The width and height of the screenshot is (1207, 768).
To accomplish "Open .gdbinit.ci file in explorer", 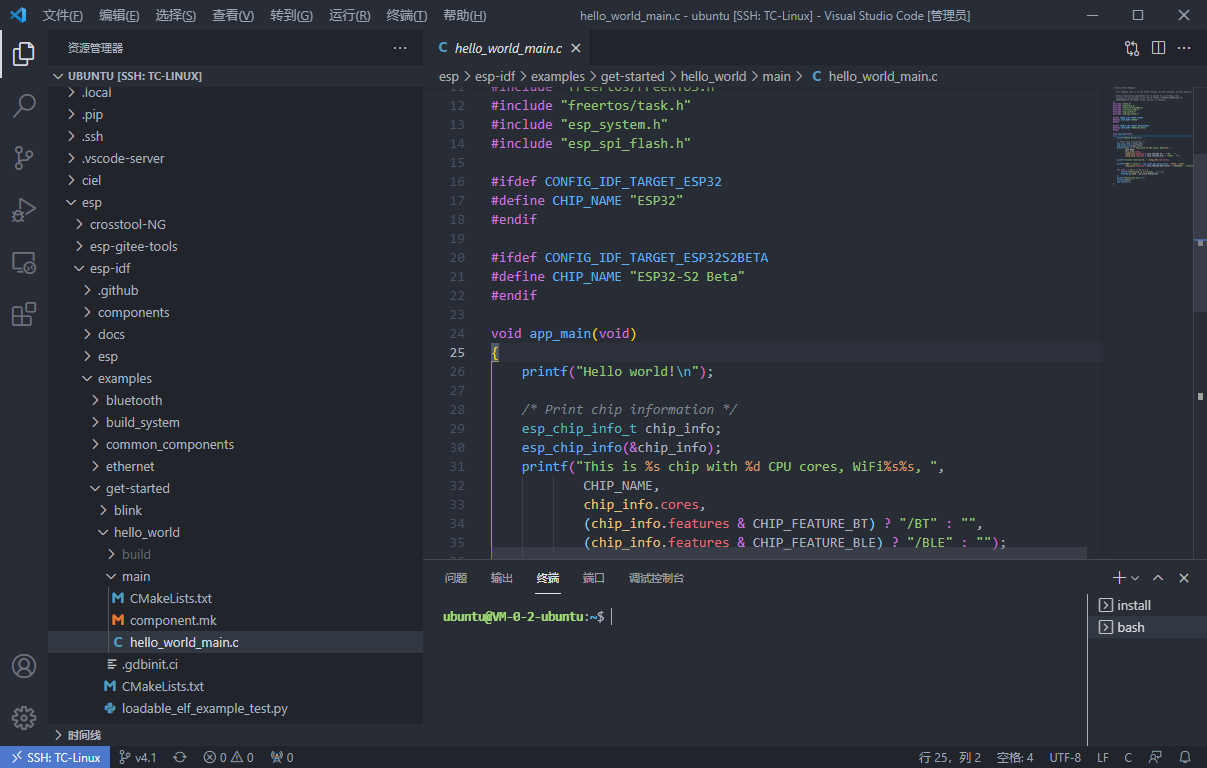I will pos(235,664).
